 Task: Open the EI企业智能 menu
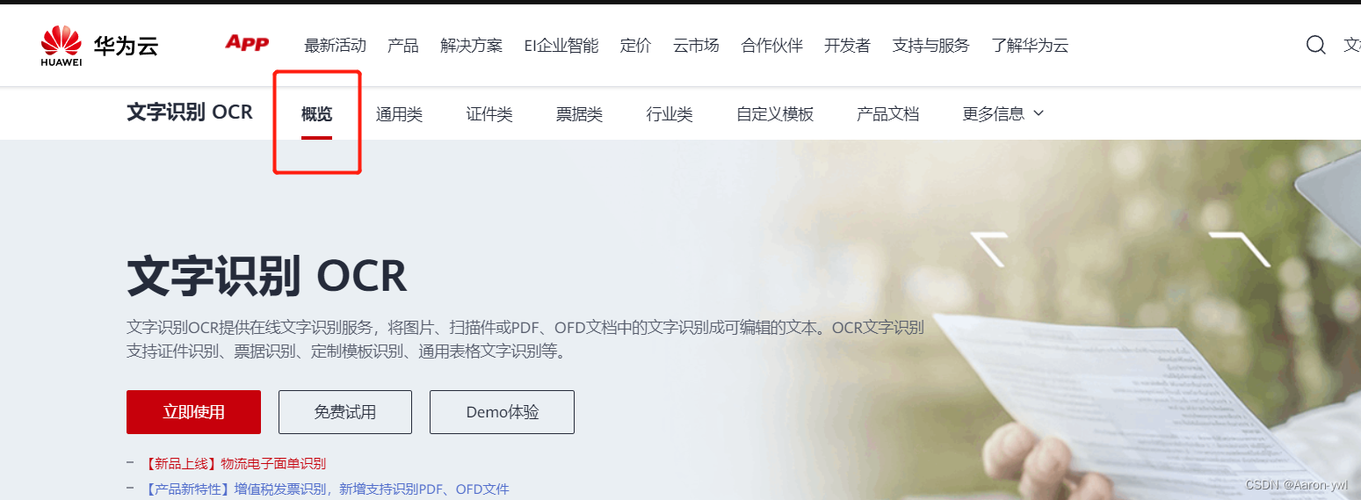click(561, 46)
